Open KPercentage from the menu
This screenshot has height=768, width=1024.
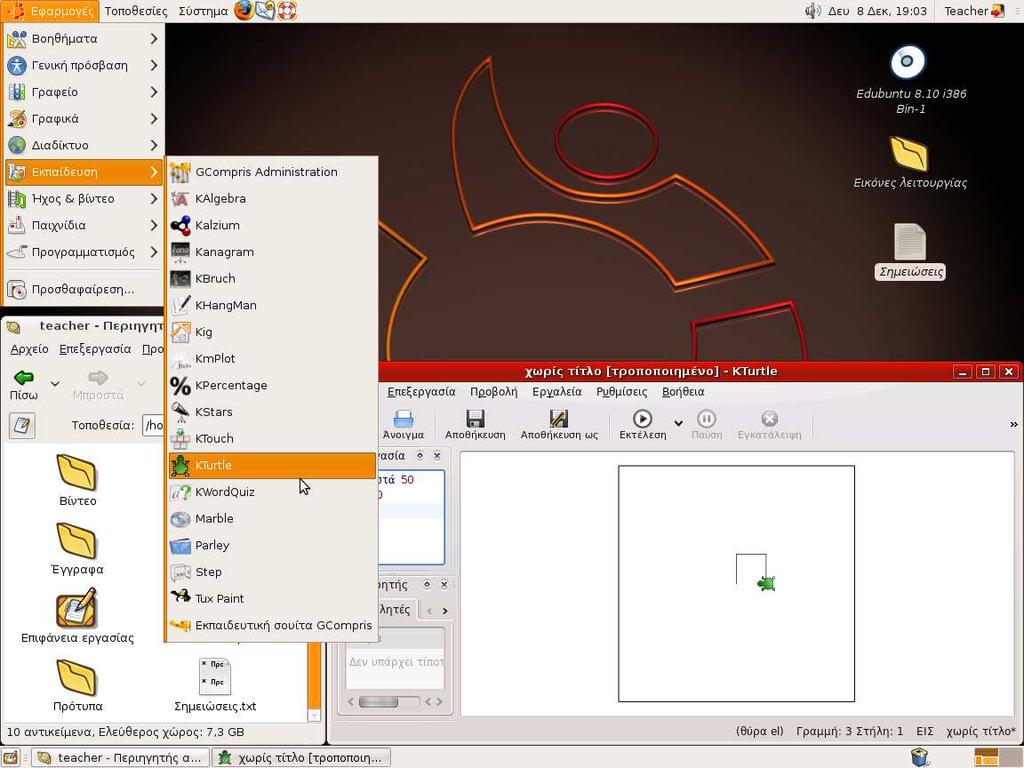point(272,385)
